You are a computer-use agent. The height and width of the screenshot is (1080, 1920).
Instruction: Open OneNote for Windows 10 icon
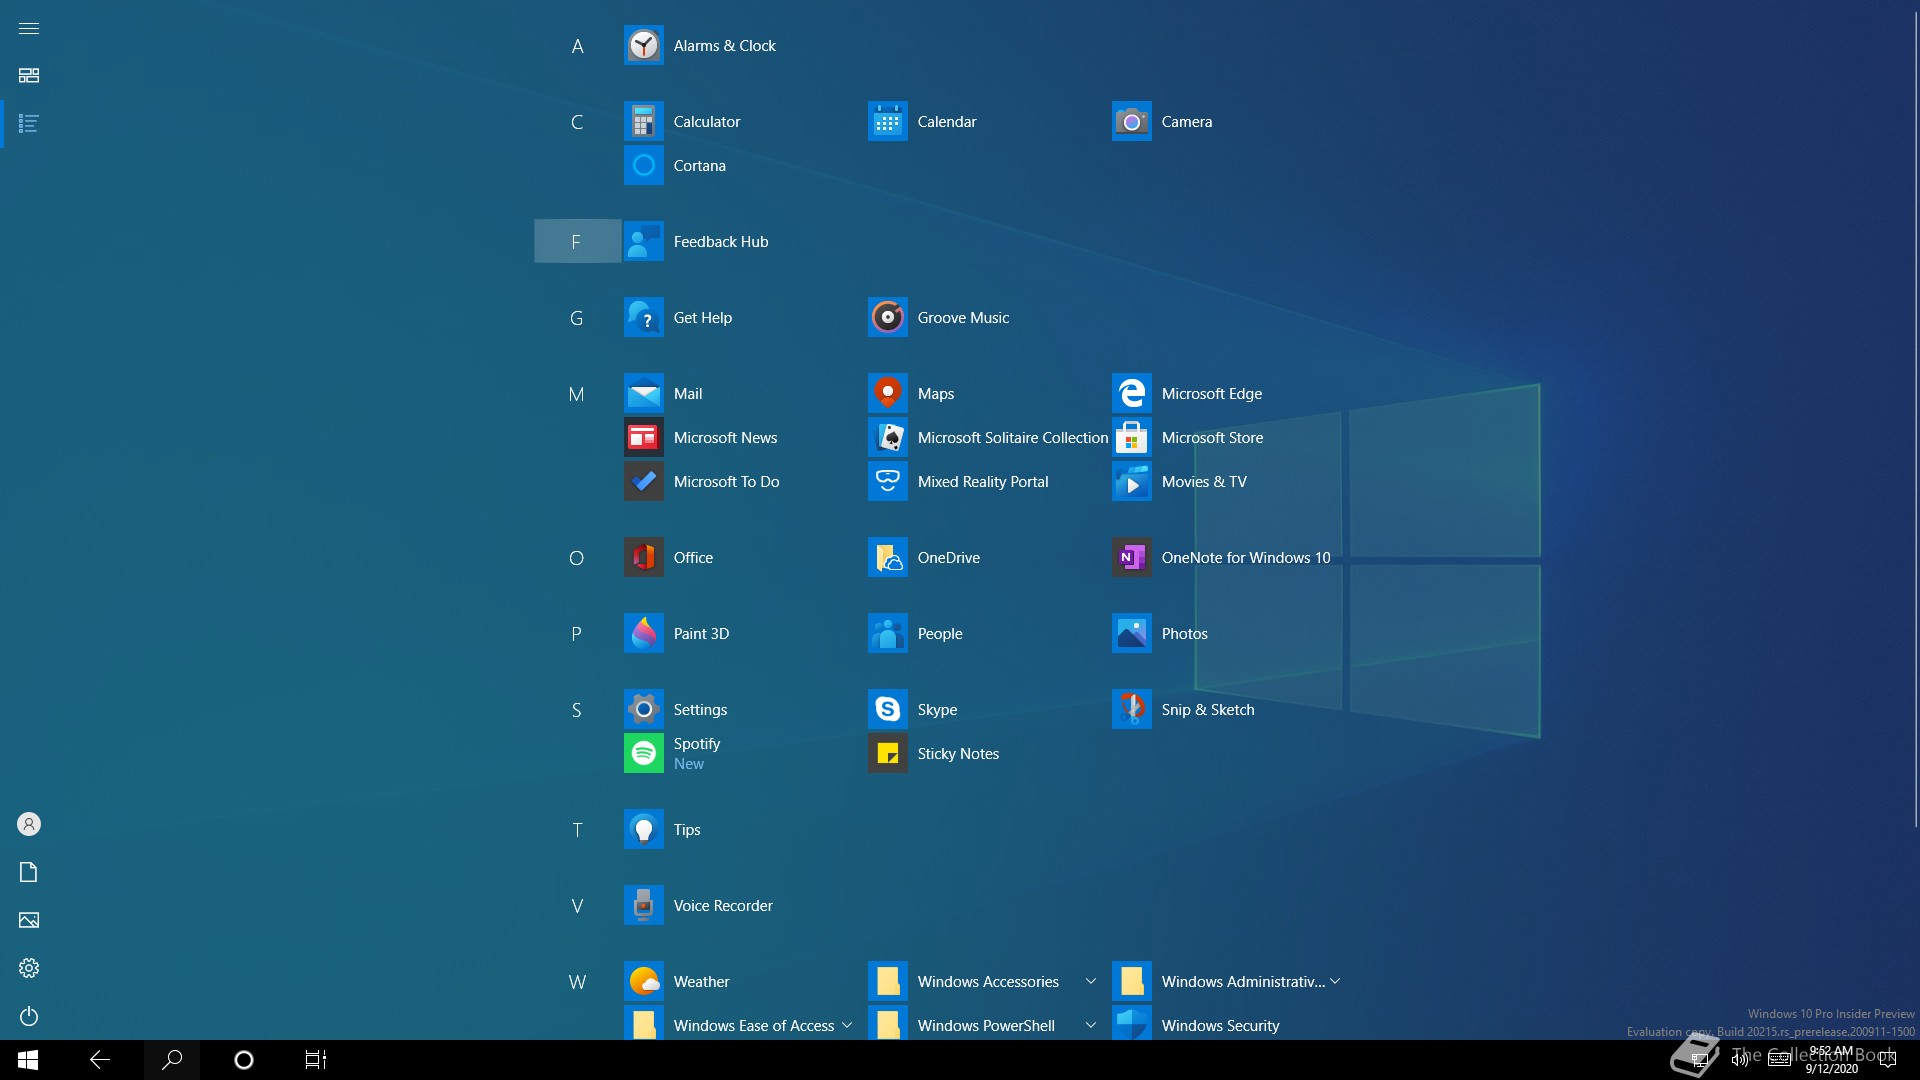1131,558
